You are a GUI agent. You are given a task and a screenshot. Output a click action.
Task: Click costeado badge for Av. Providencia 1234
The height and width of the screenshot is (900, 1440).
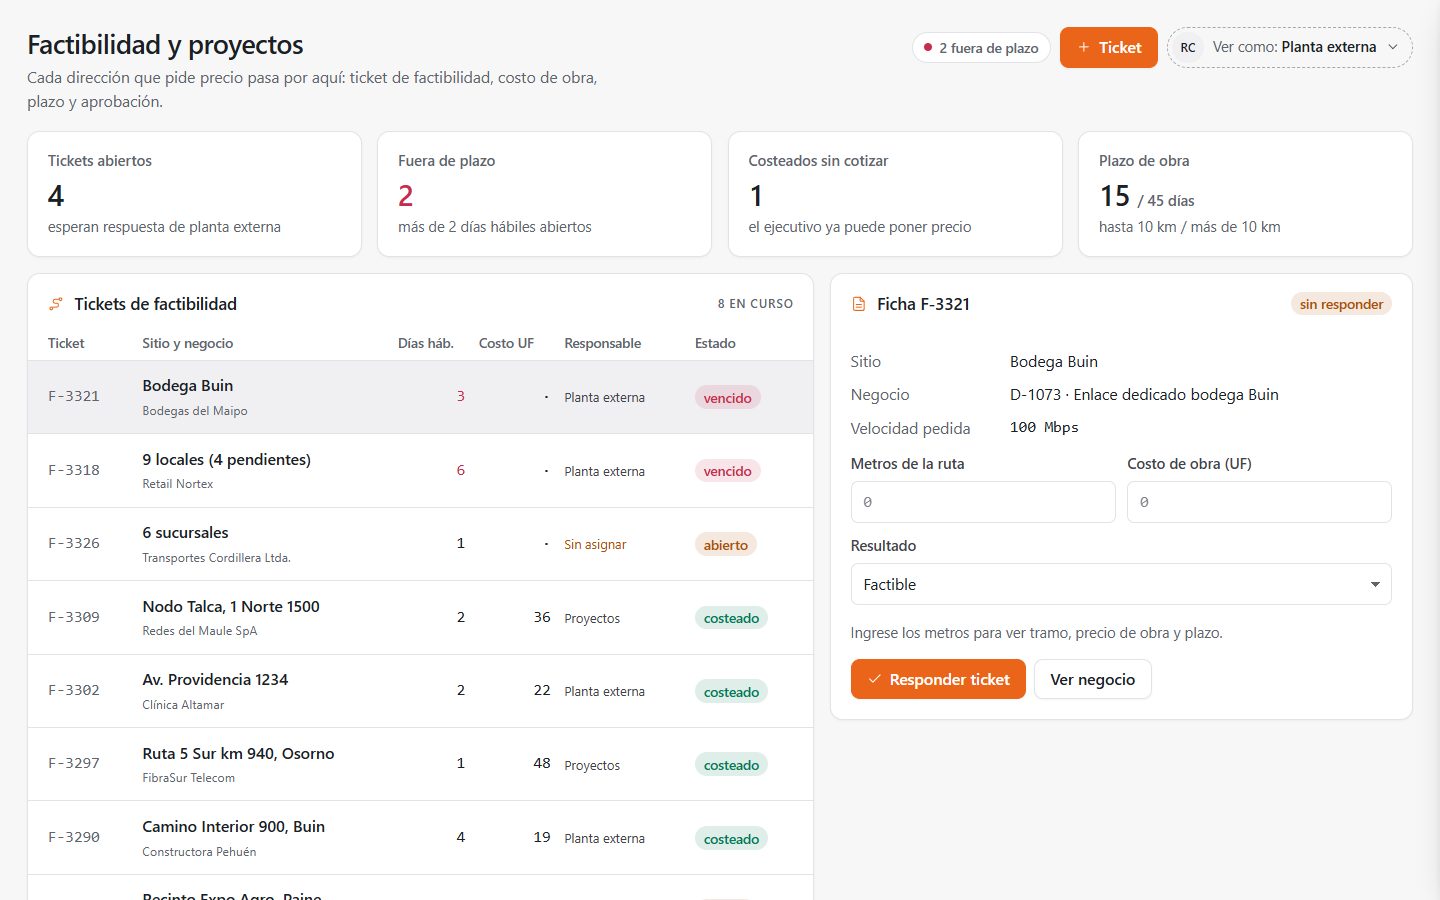click(x=731, y=692)
